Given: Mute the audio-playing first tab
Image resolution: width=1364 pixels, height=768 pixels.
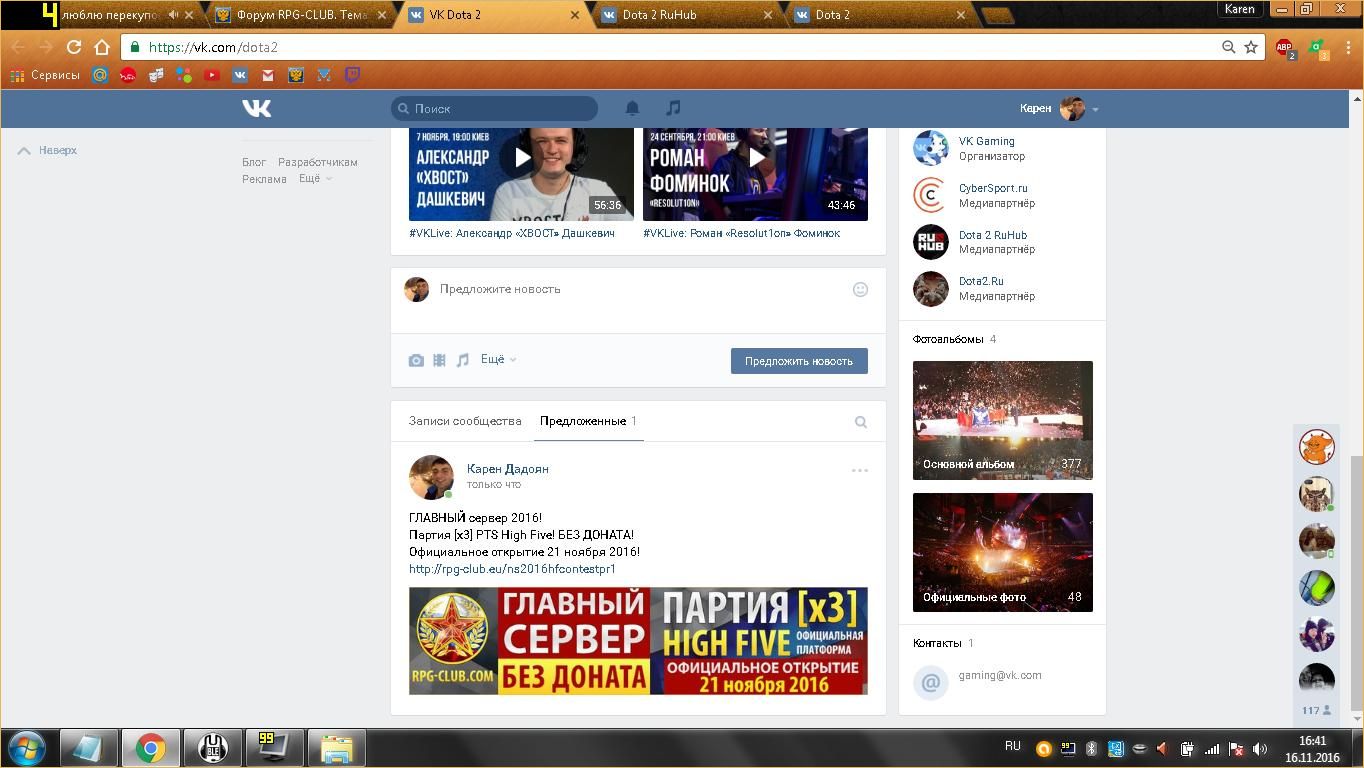Looking at the screenshot, I should pos(174,15).
